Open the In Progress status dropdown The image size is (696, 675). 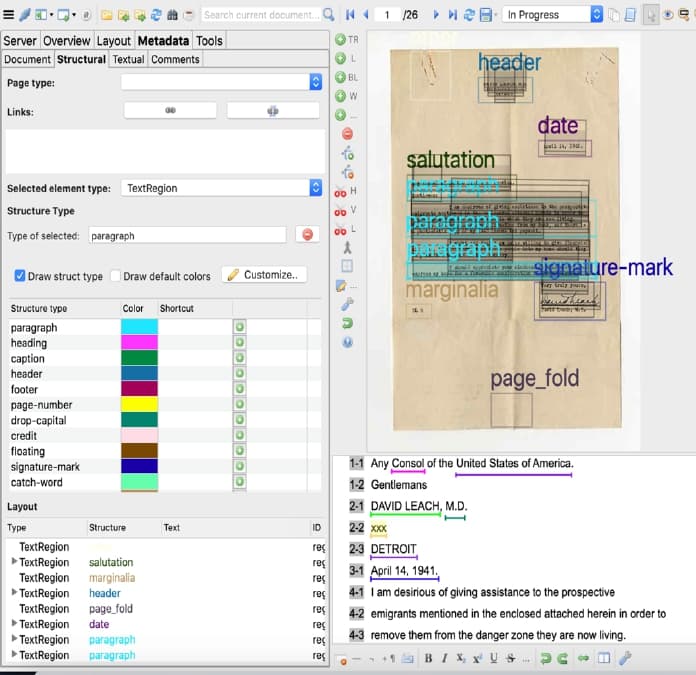tap(597, 15)
